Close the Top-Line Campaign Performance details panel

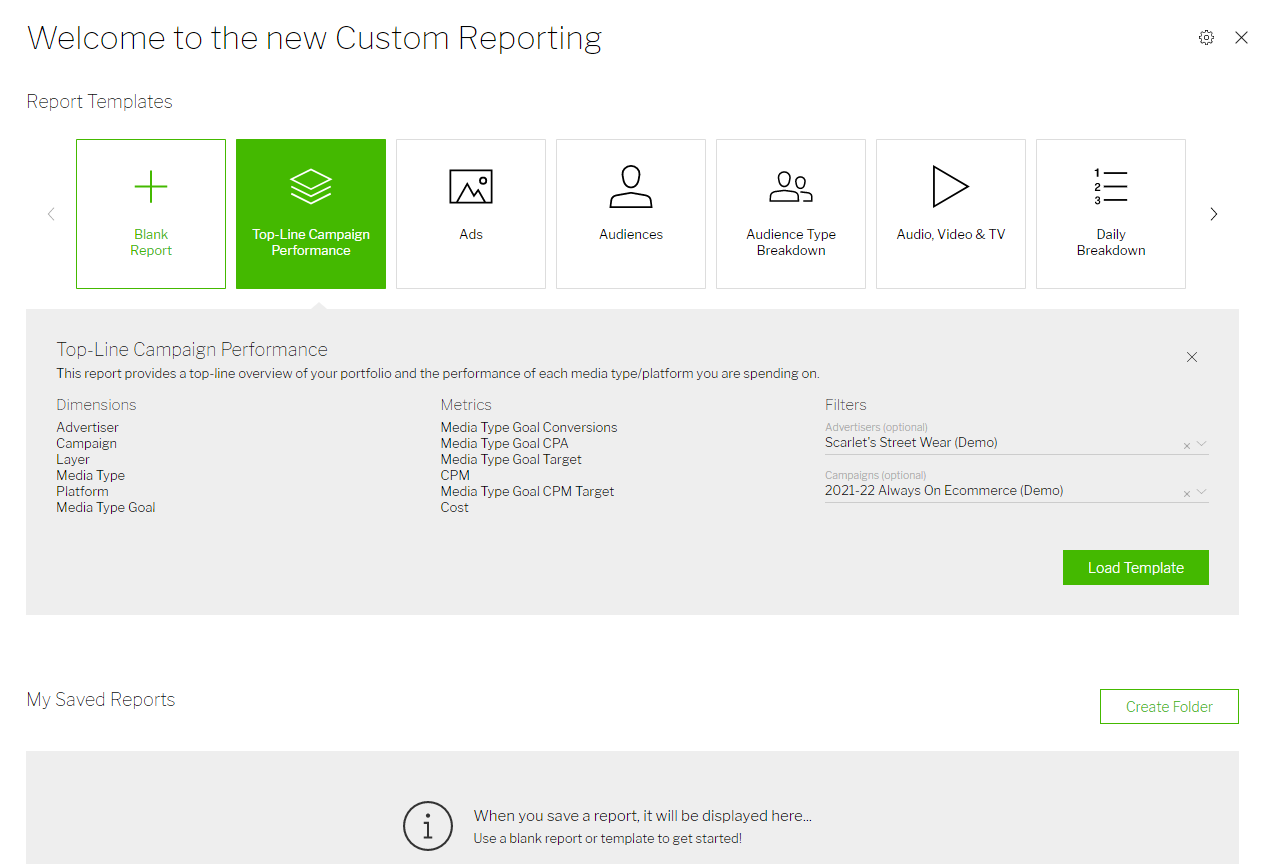tap(1191, 357)
